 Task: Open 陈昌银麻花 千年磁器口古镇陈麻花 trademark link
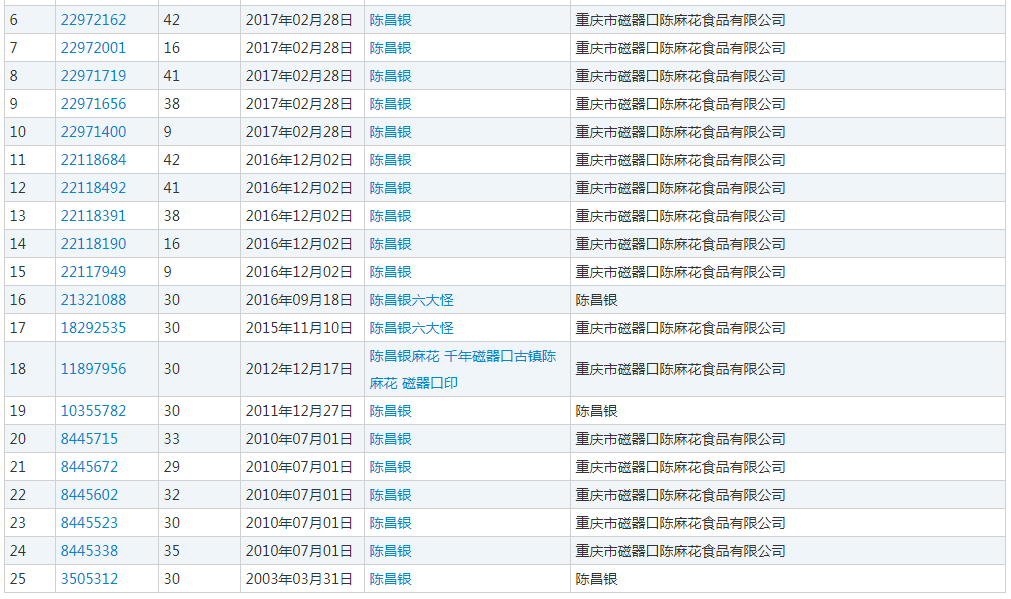click(x=462, y=369)
